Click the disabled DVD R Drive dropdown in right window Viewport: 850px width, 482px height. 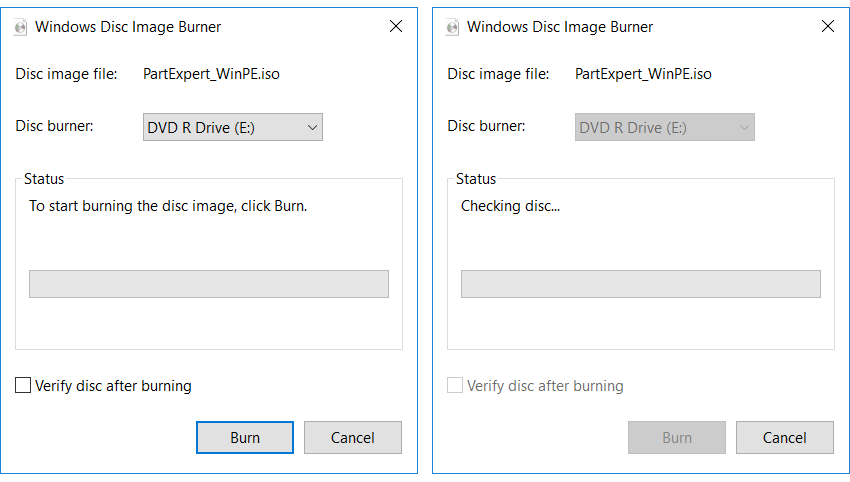(x=665, y=127)
